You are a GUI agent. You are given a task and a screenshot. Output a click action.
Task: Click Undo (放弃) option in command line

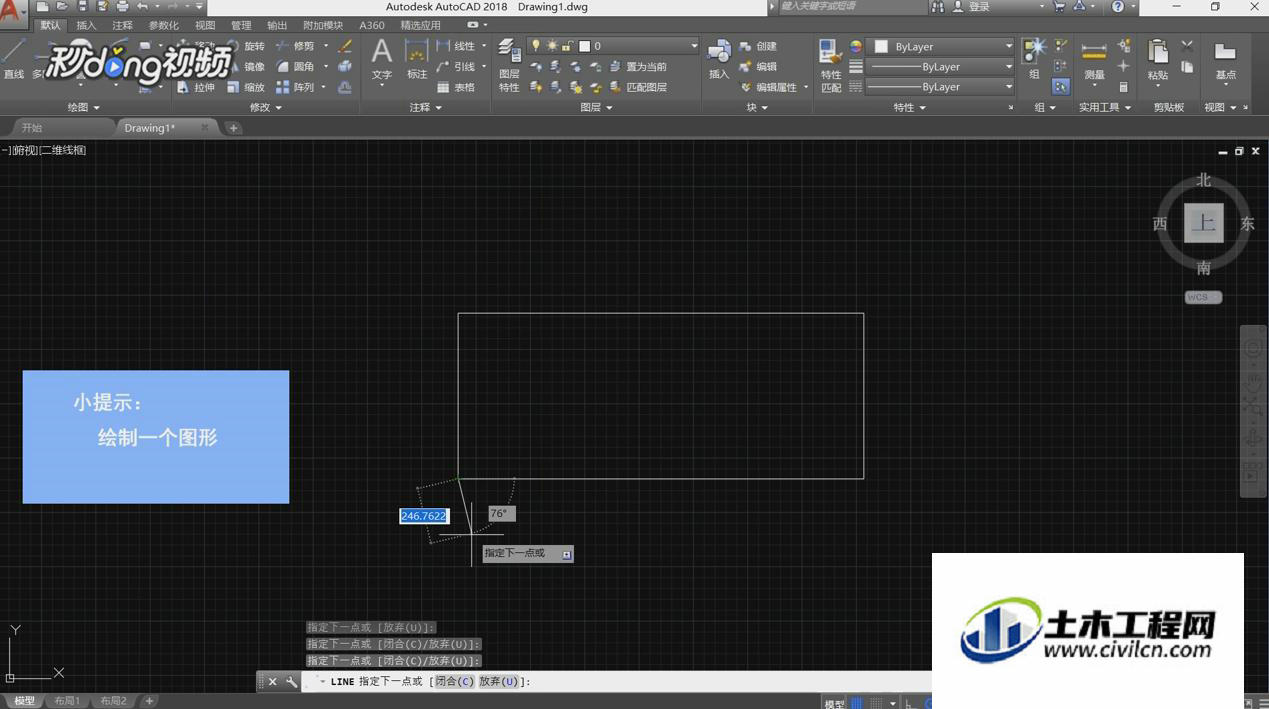tap(498, 682)
